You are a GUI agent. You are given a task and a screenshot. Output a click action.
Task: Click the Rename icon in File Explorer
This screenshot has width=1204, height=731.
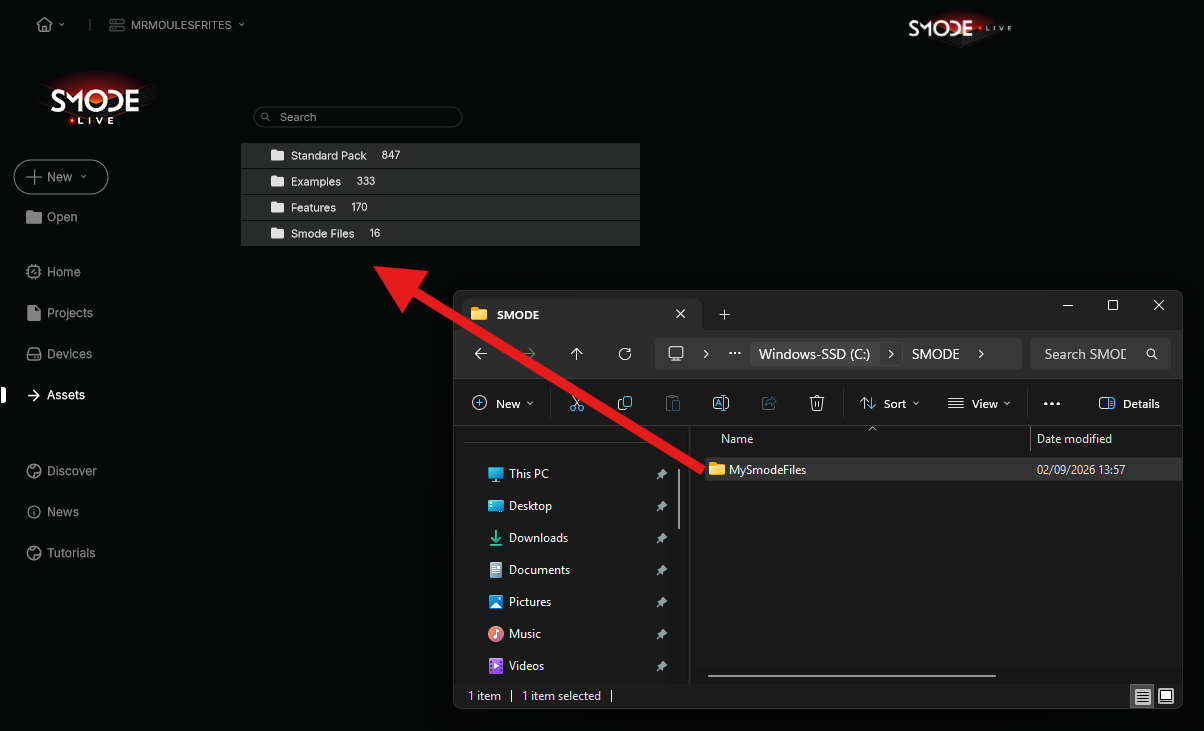click(x=721, y=404)
